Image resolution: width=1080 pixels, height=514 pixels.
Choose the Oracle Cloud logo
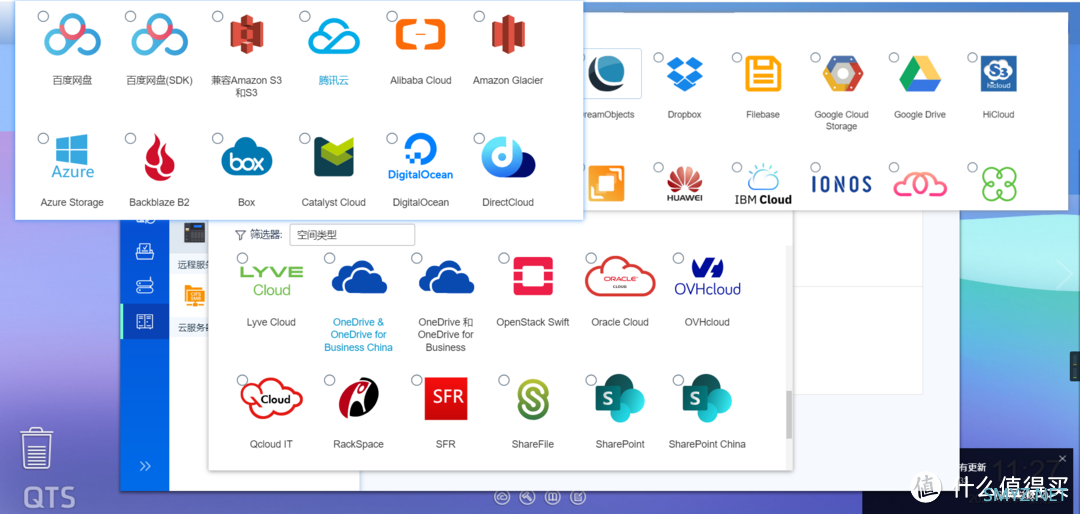tap(620, 277)
